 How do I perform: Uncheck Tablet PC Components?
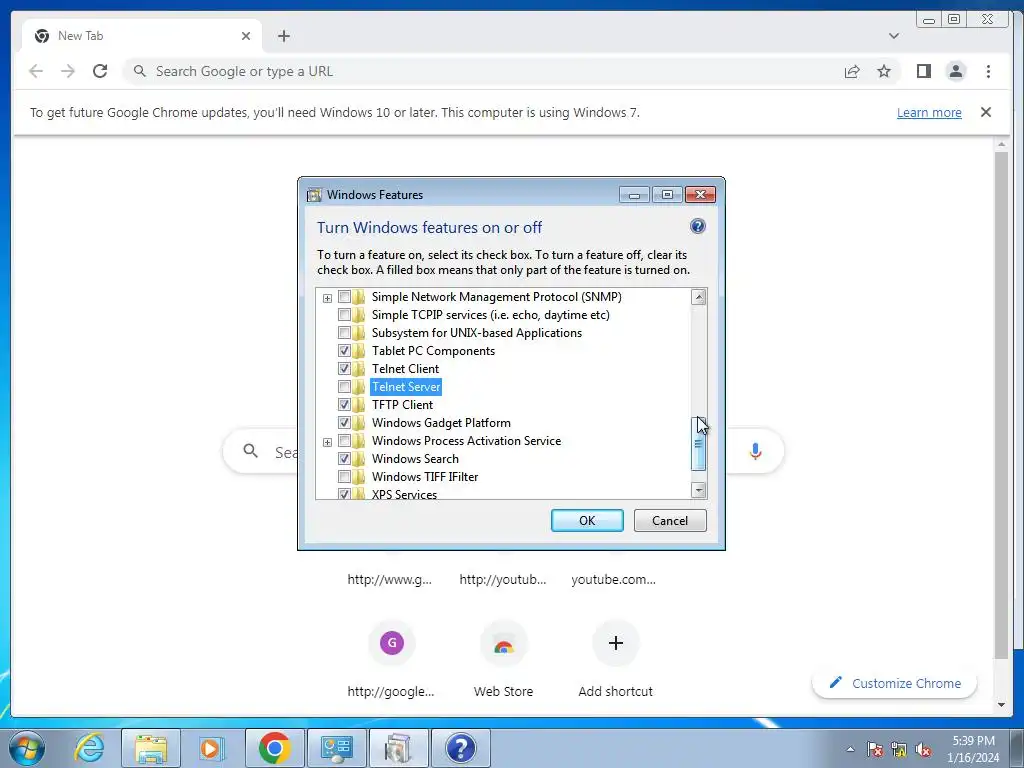click(x=344, y=351)
